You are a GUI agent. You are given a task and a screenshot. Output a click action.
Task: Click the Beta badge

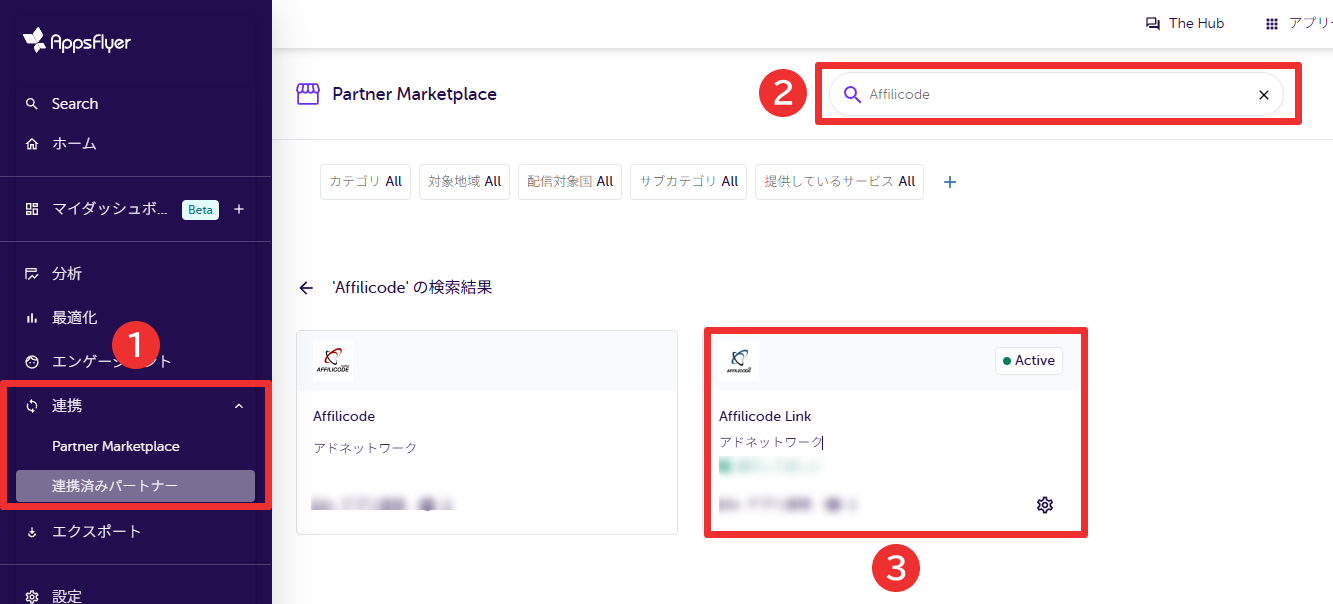[x=200, y=210]
